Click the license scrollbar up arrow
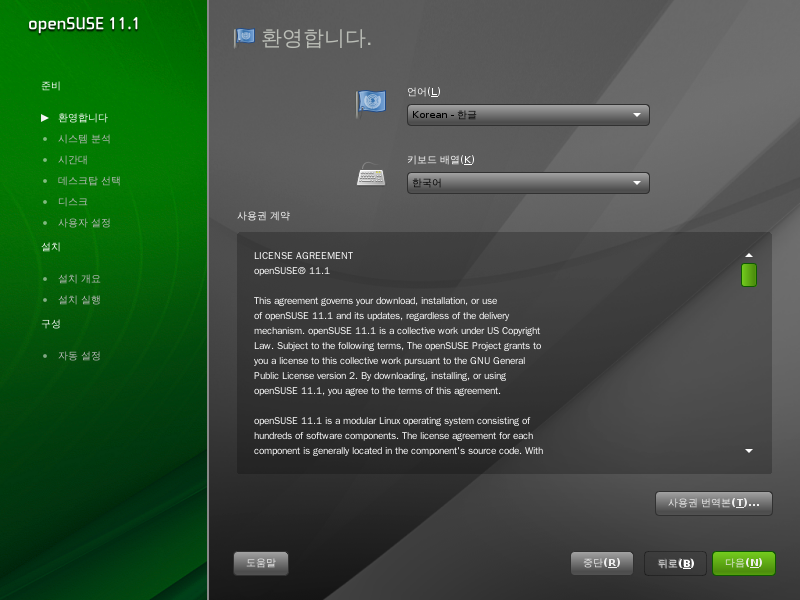800x600 pixels. (x=748, y=255)
